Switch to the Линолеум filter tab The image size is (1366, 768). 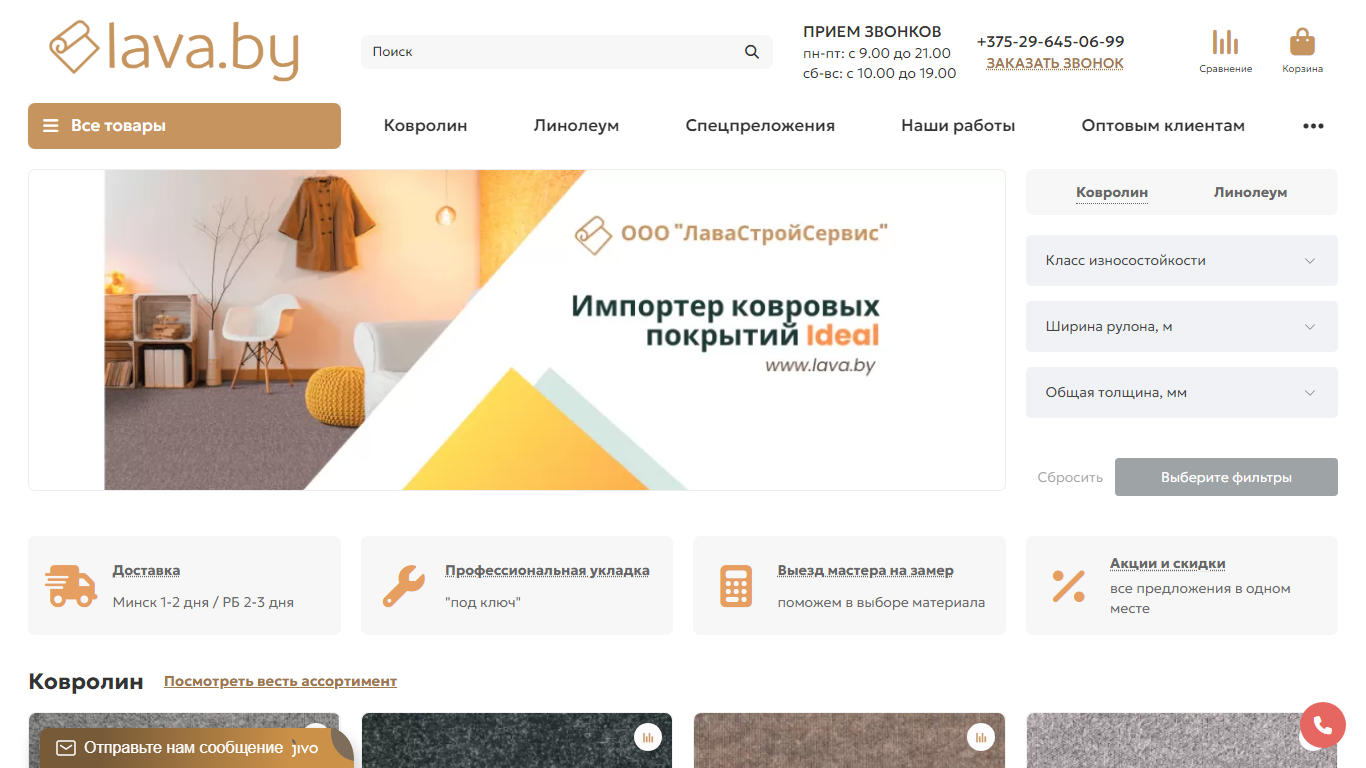1250,193
